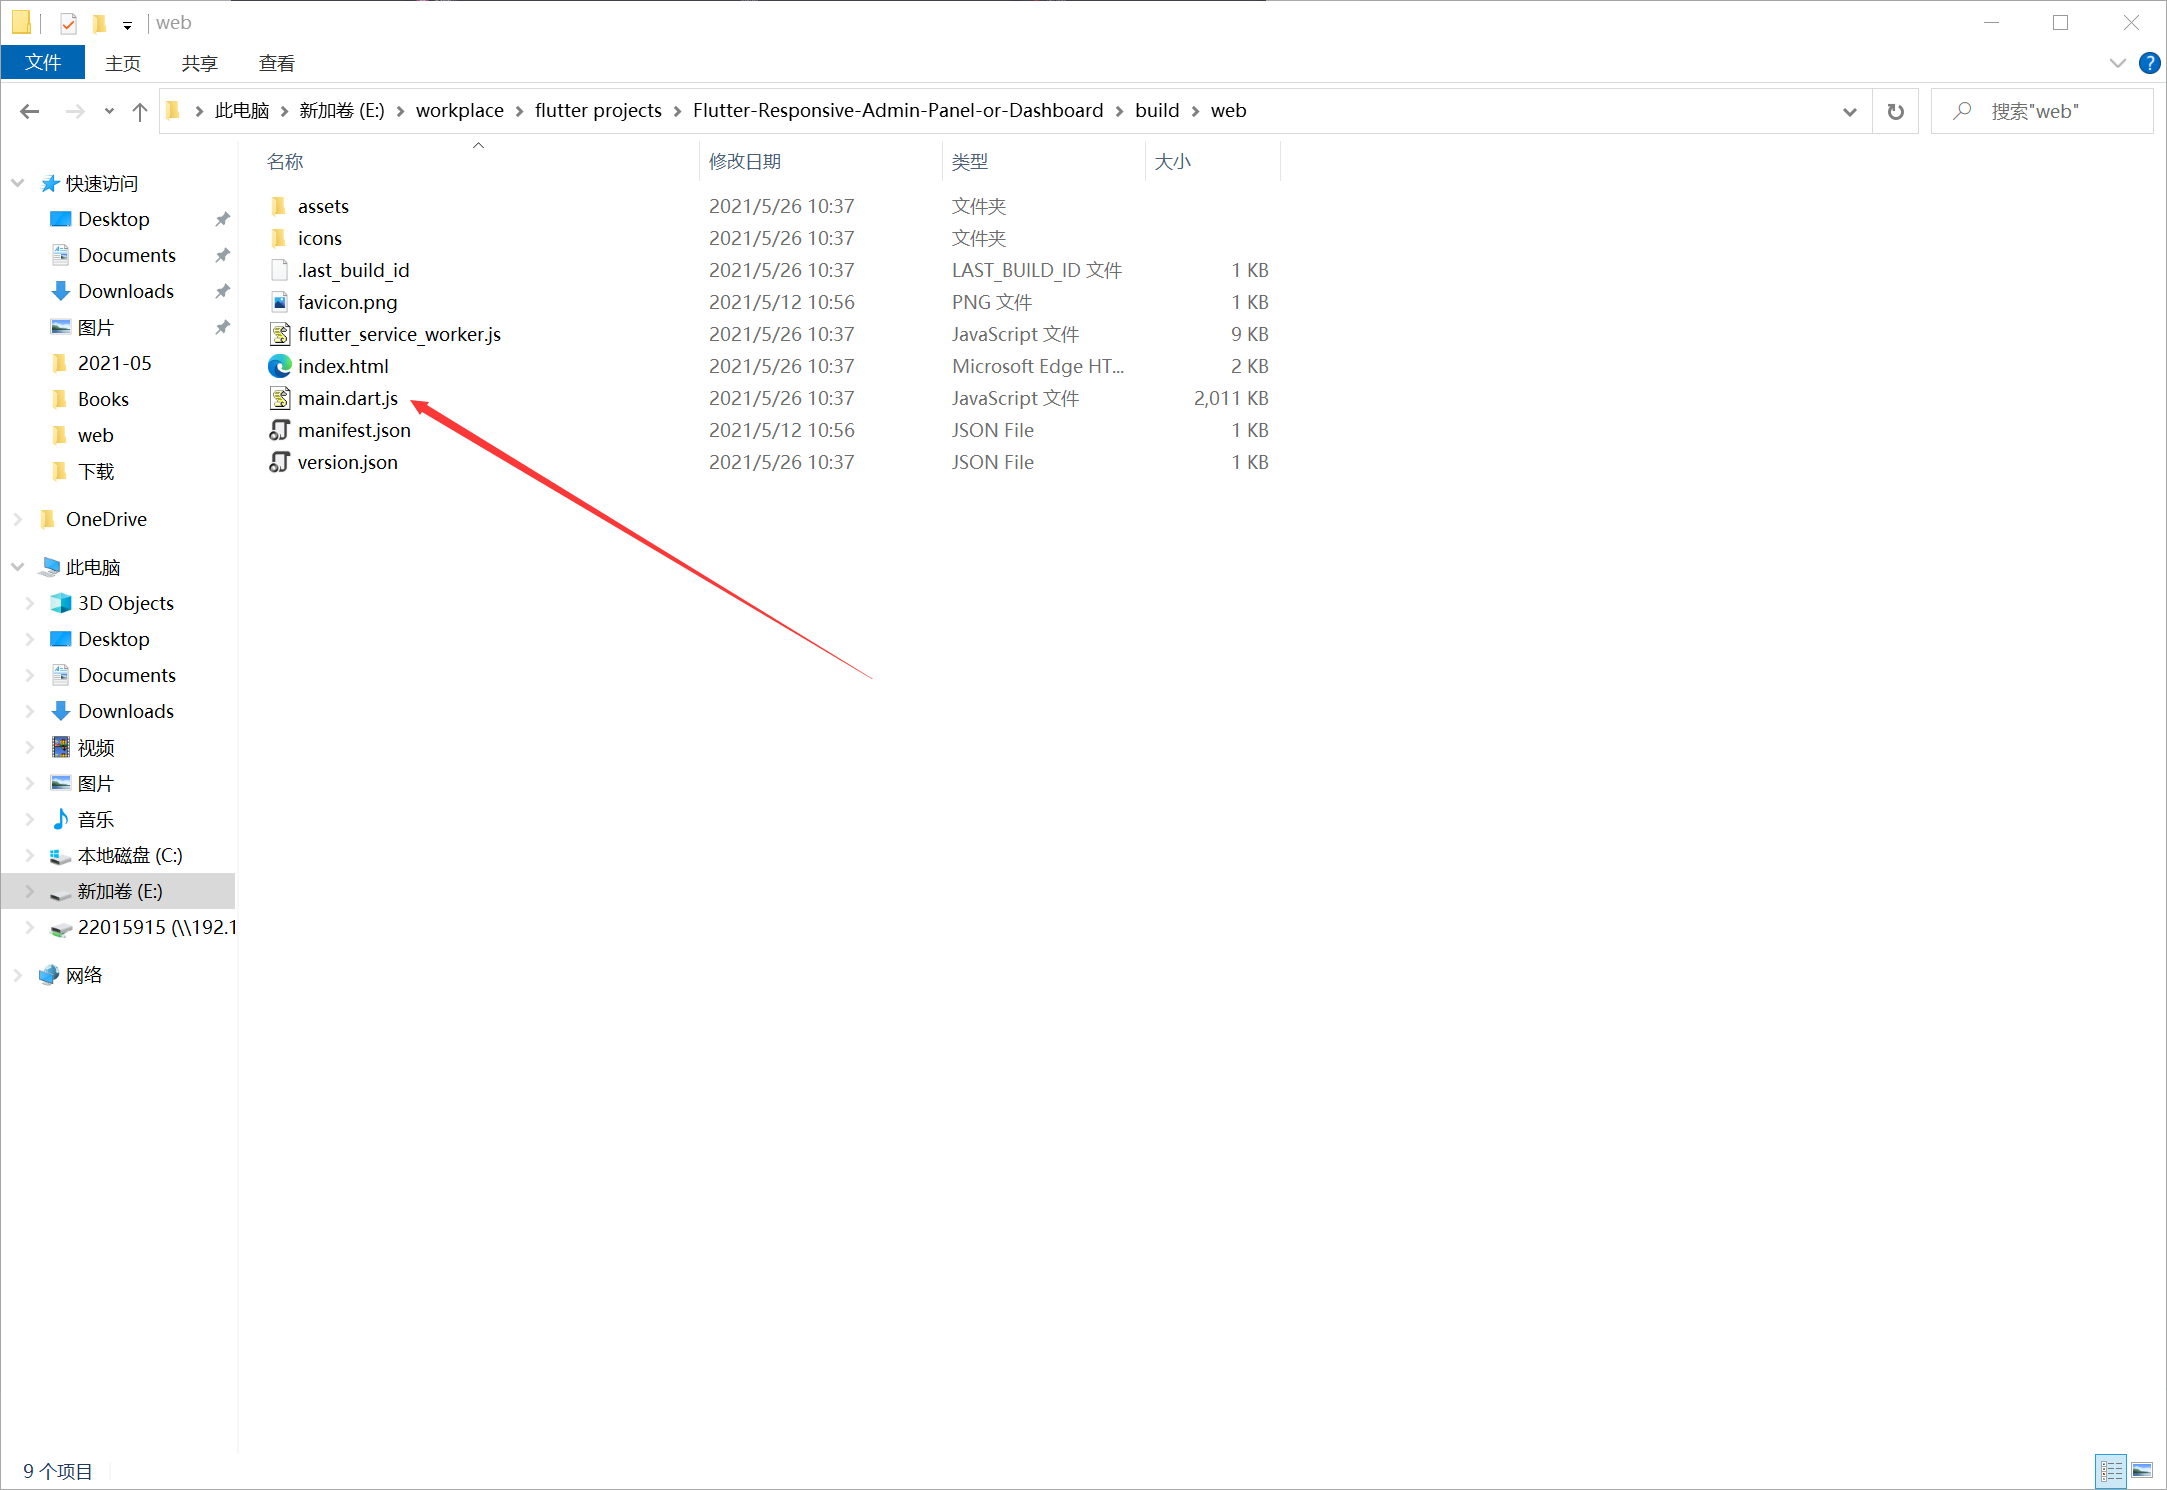Expand the OneDrive tree node

point(17,519)
